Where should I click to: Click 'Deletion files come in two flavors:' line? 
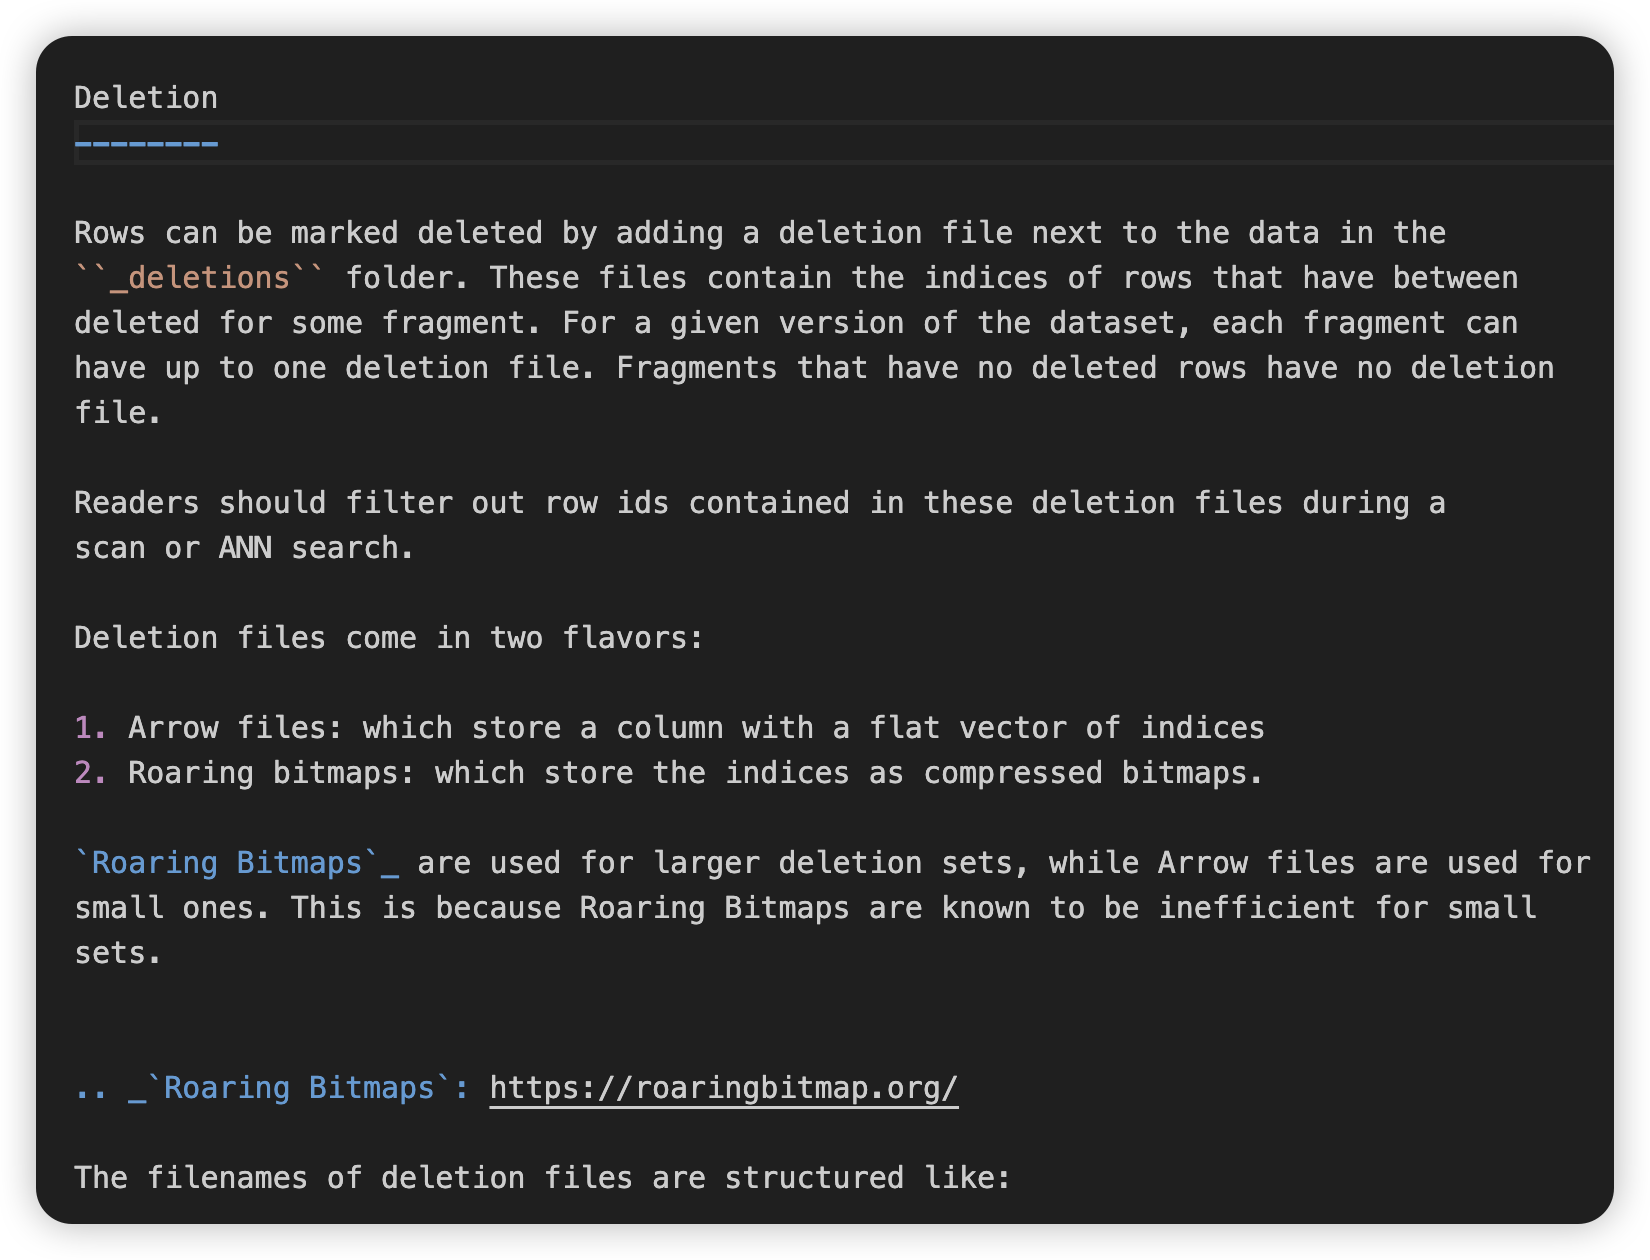point(389,638)
